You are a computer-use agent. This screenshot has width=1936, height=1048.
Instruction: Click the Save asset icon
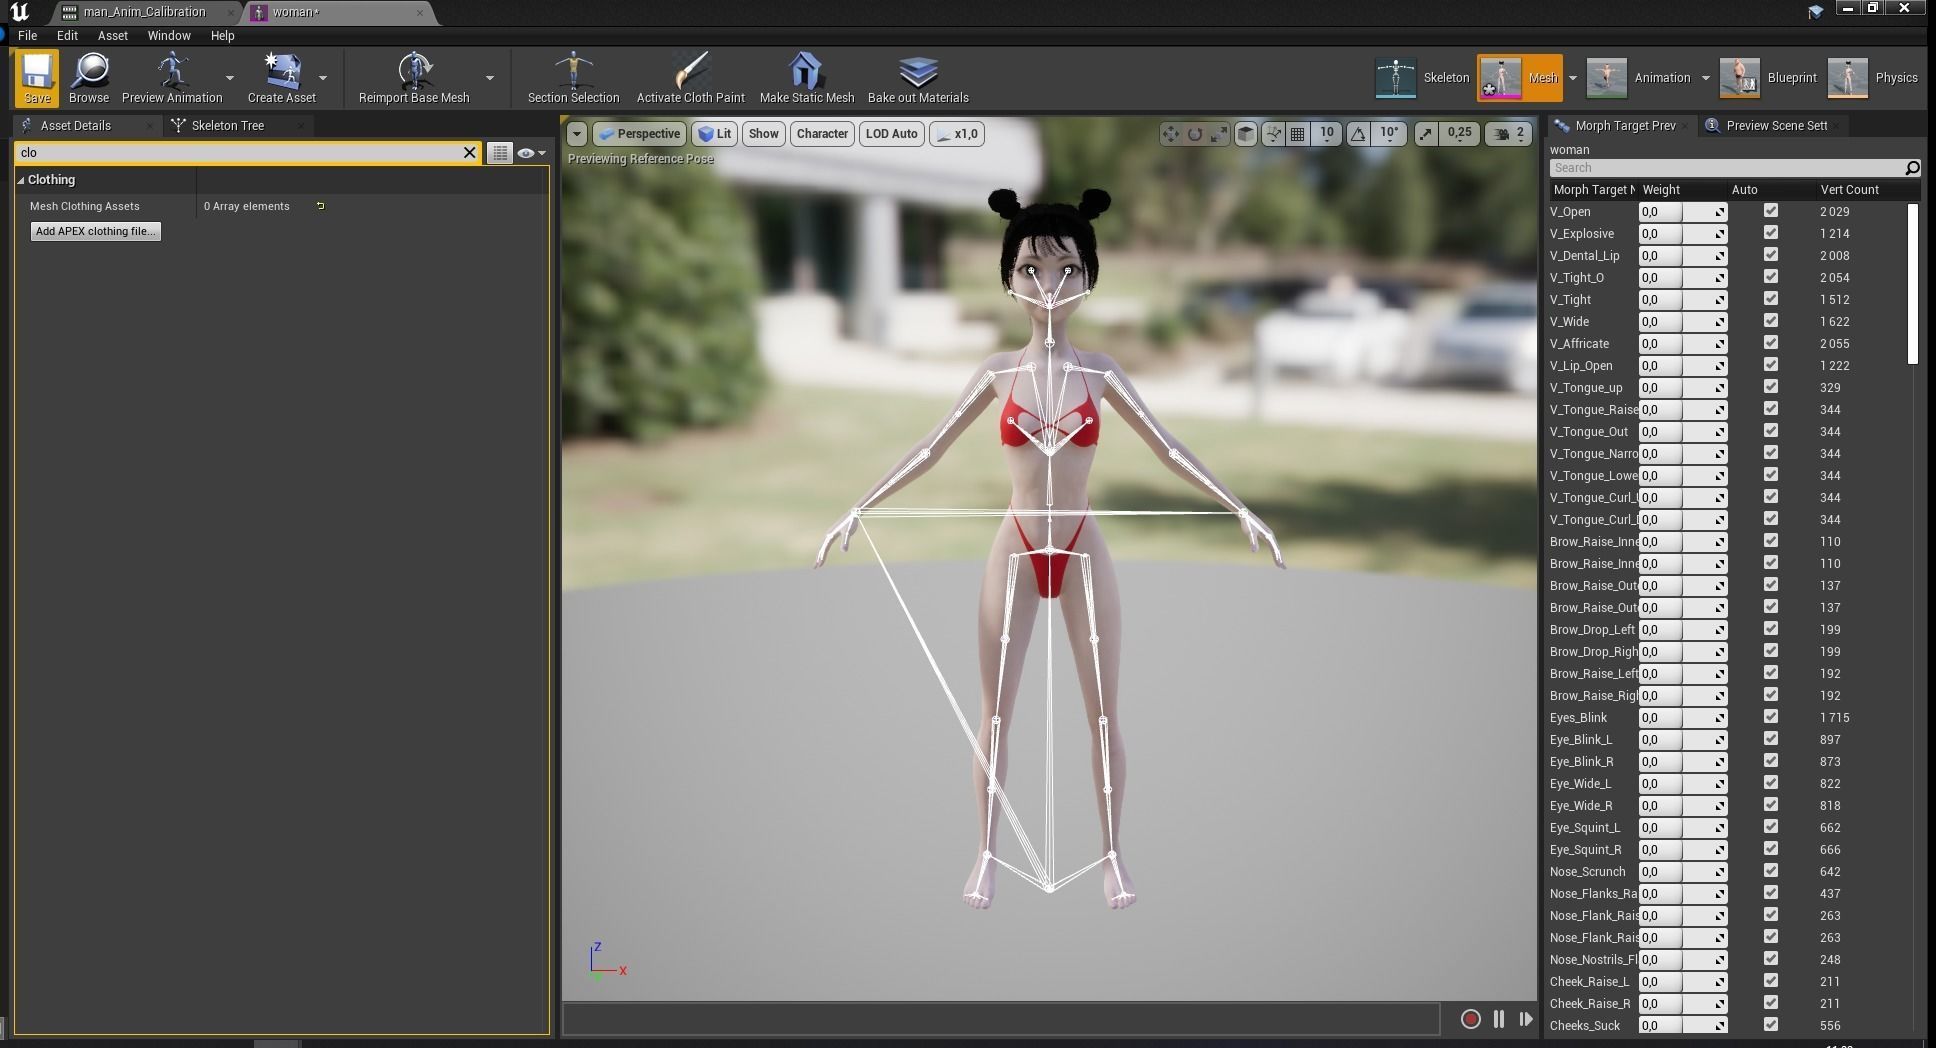click(x=37, y=78)
